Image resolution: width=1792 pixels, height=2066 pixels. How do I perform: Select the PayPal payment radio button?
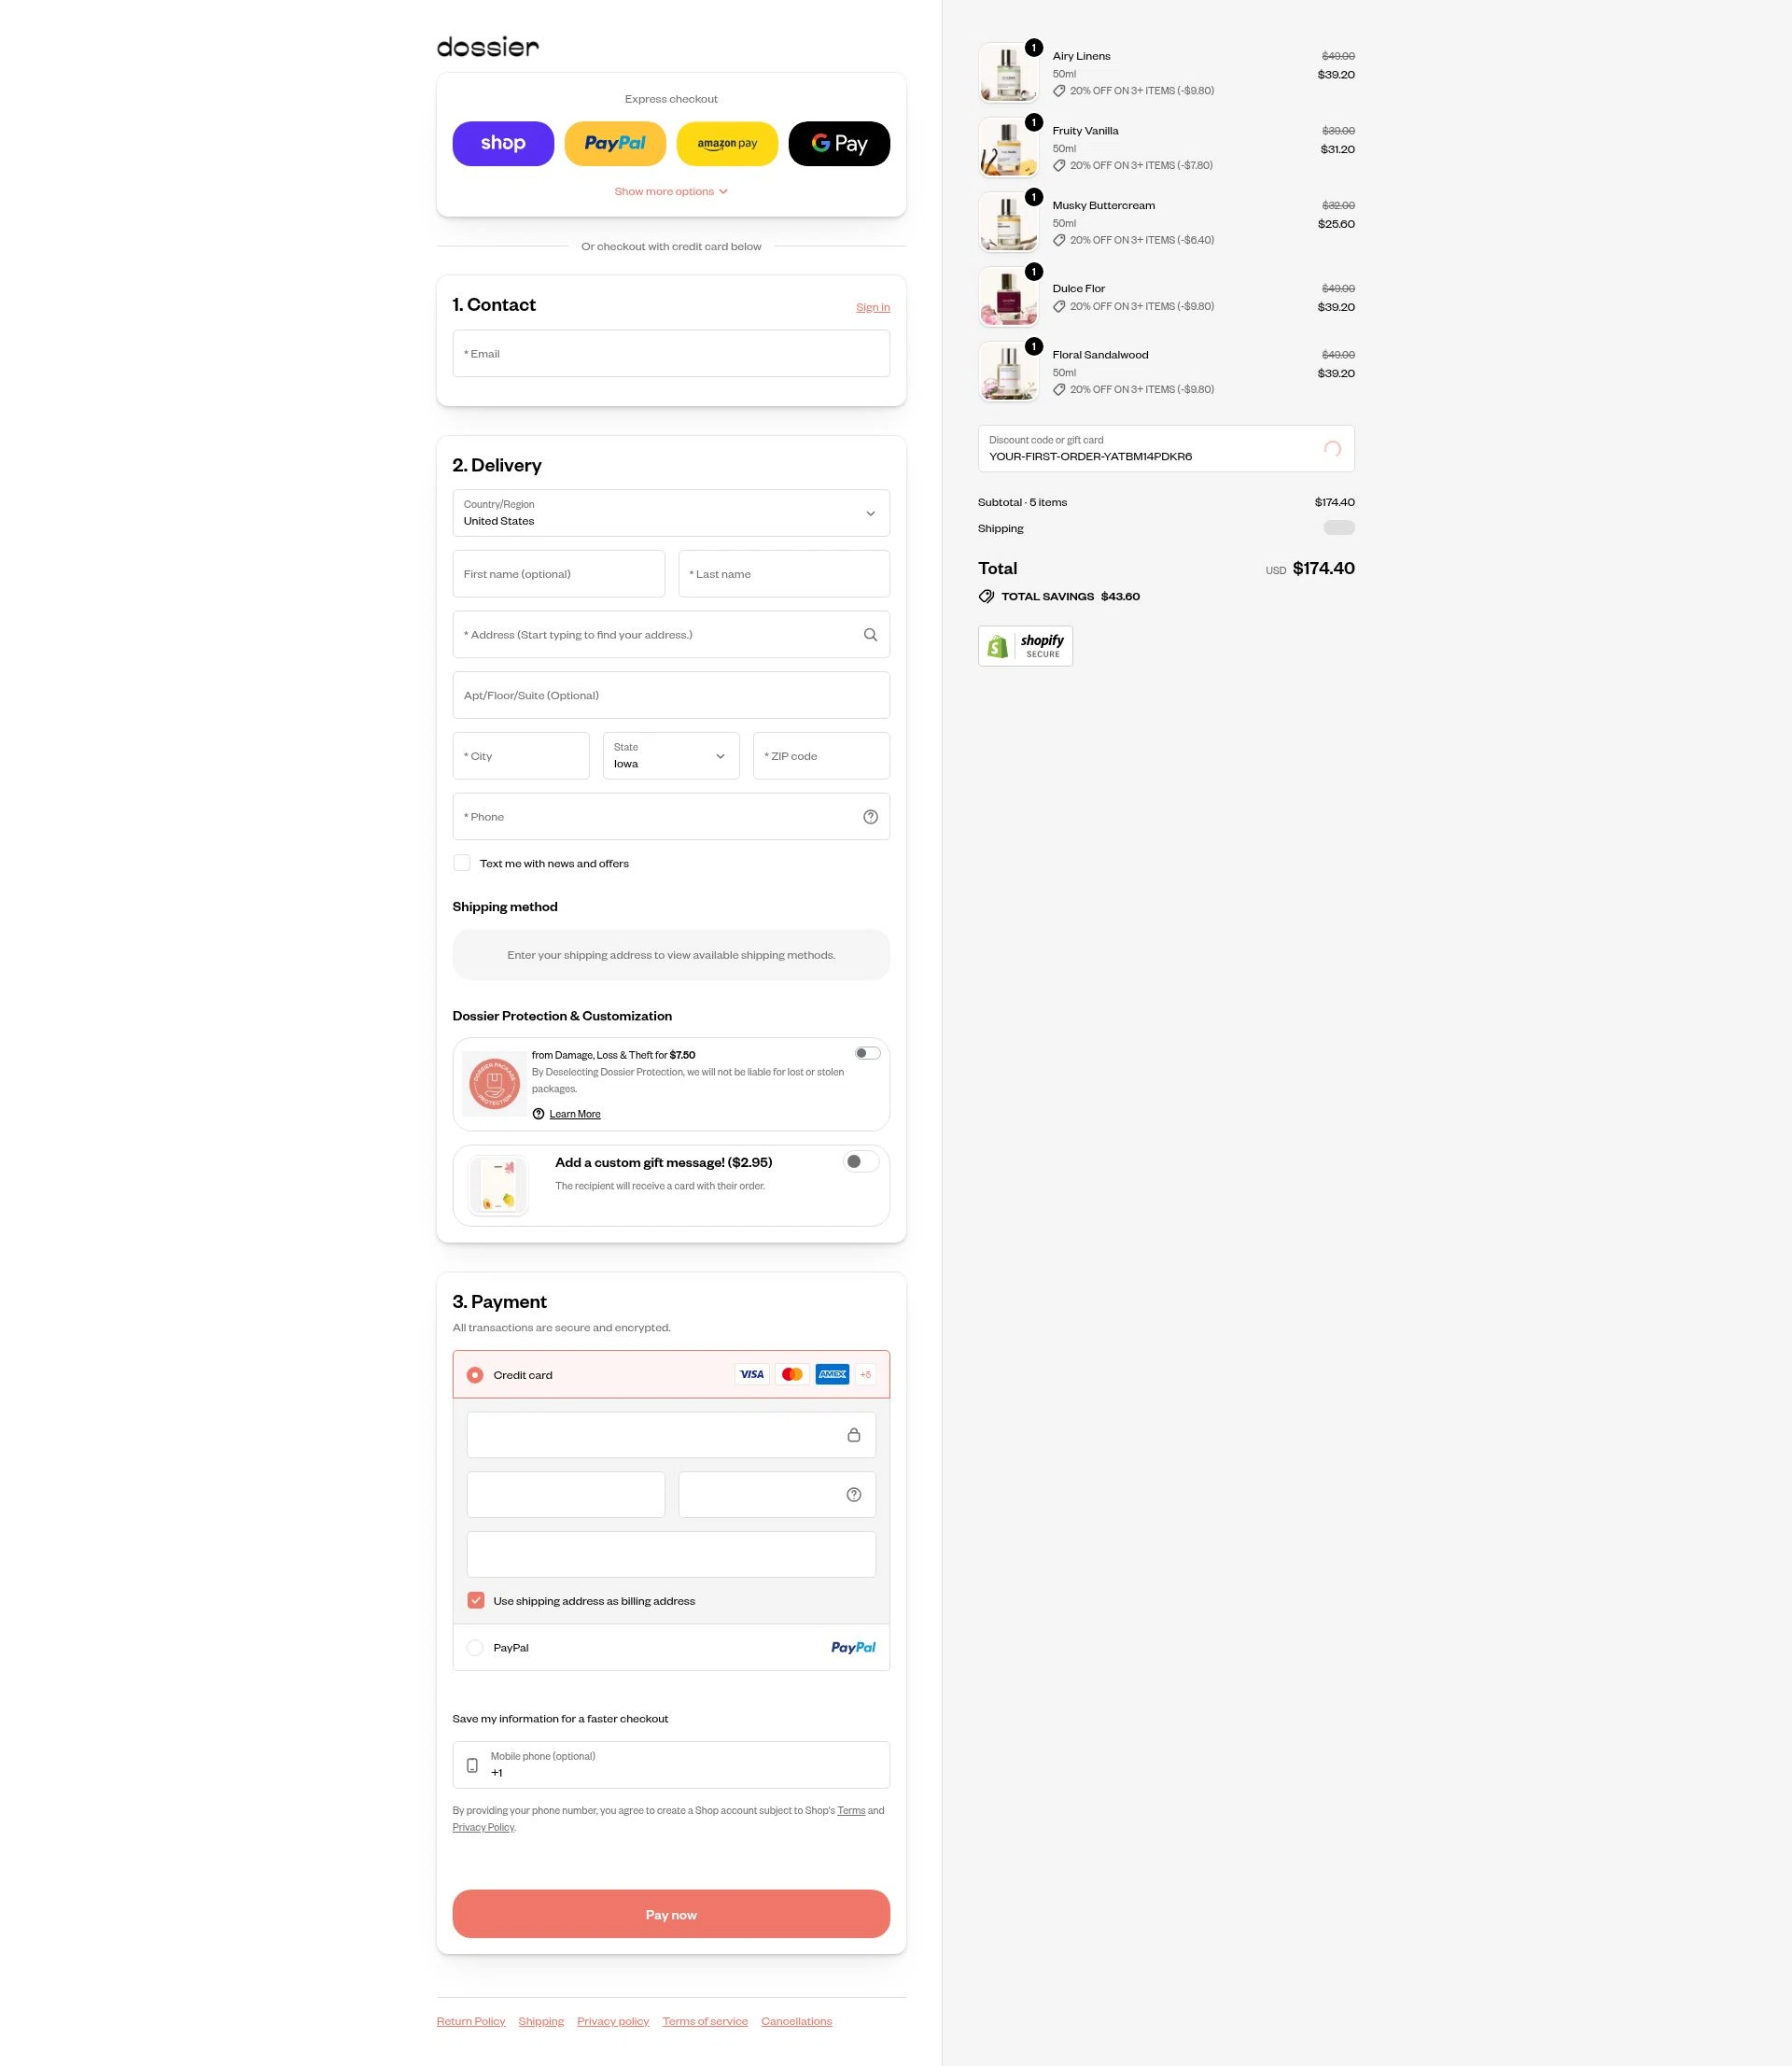point(475,1647)
